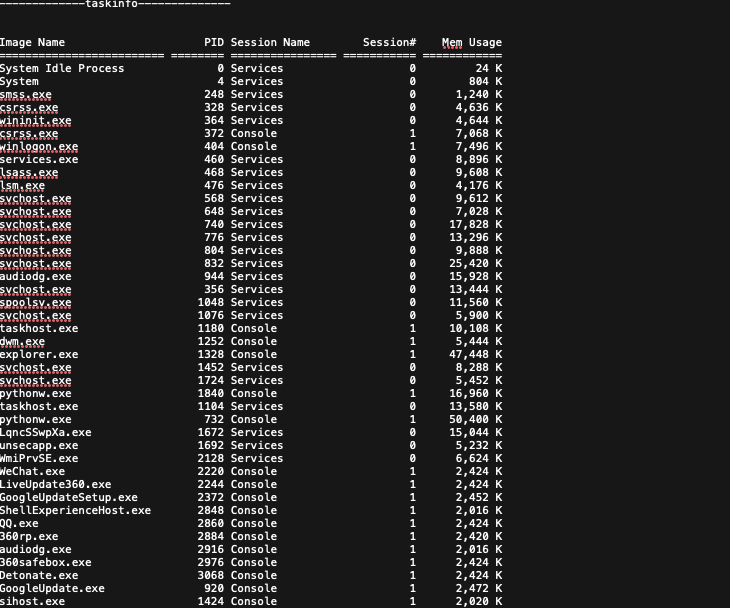Click 'services.exe' in the list
730x608 pixels.
tap(39, 160)
